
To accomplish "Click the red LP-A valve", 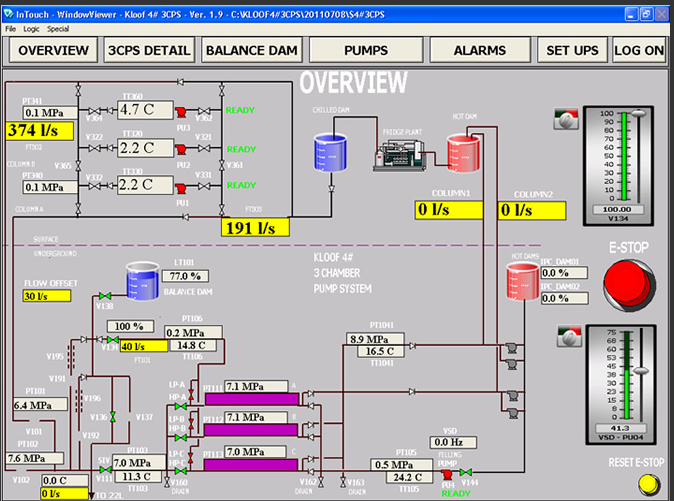I will click(x=191, y=394).
